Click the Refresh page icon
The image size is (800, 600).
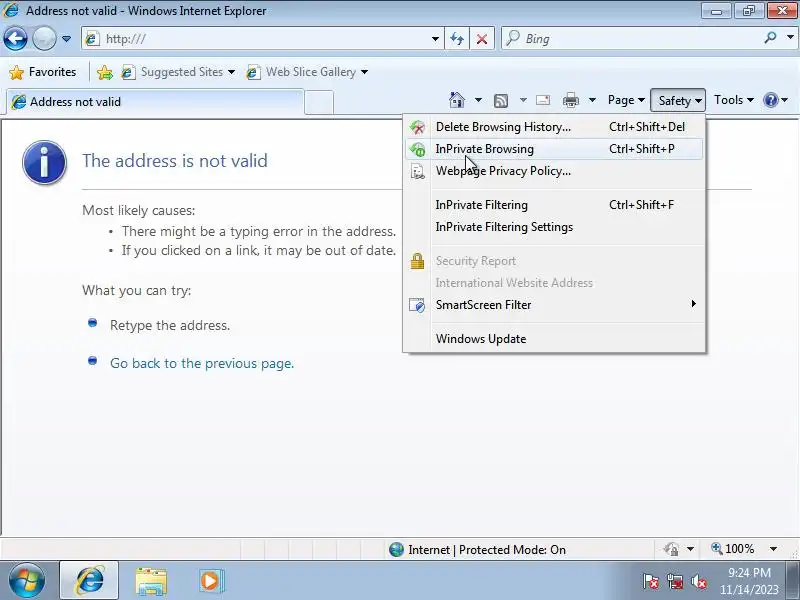[x=457, y=39]
